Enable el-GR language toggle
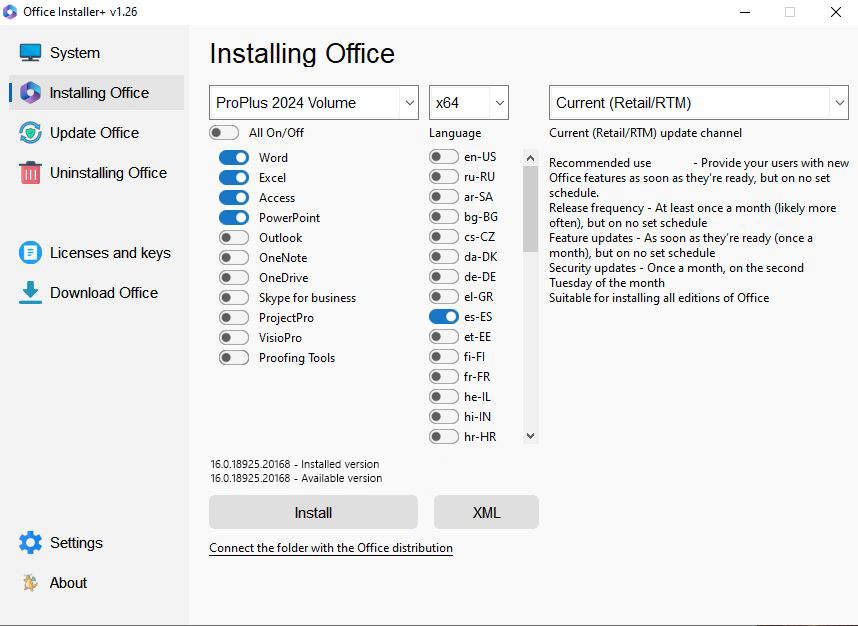This screenshot has width=858, height=626. point(444,297)
